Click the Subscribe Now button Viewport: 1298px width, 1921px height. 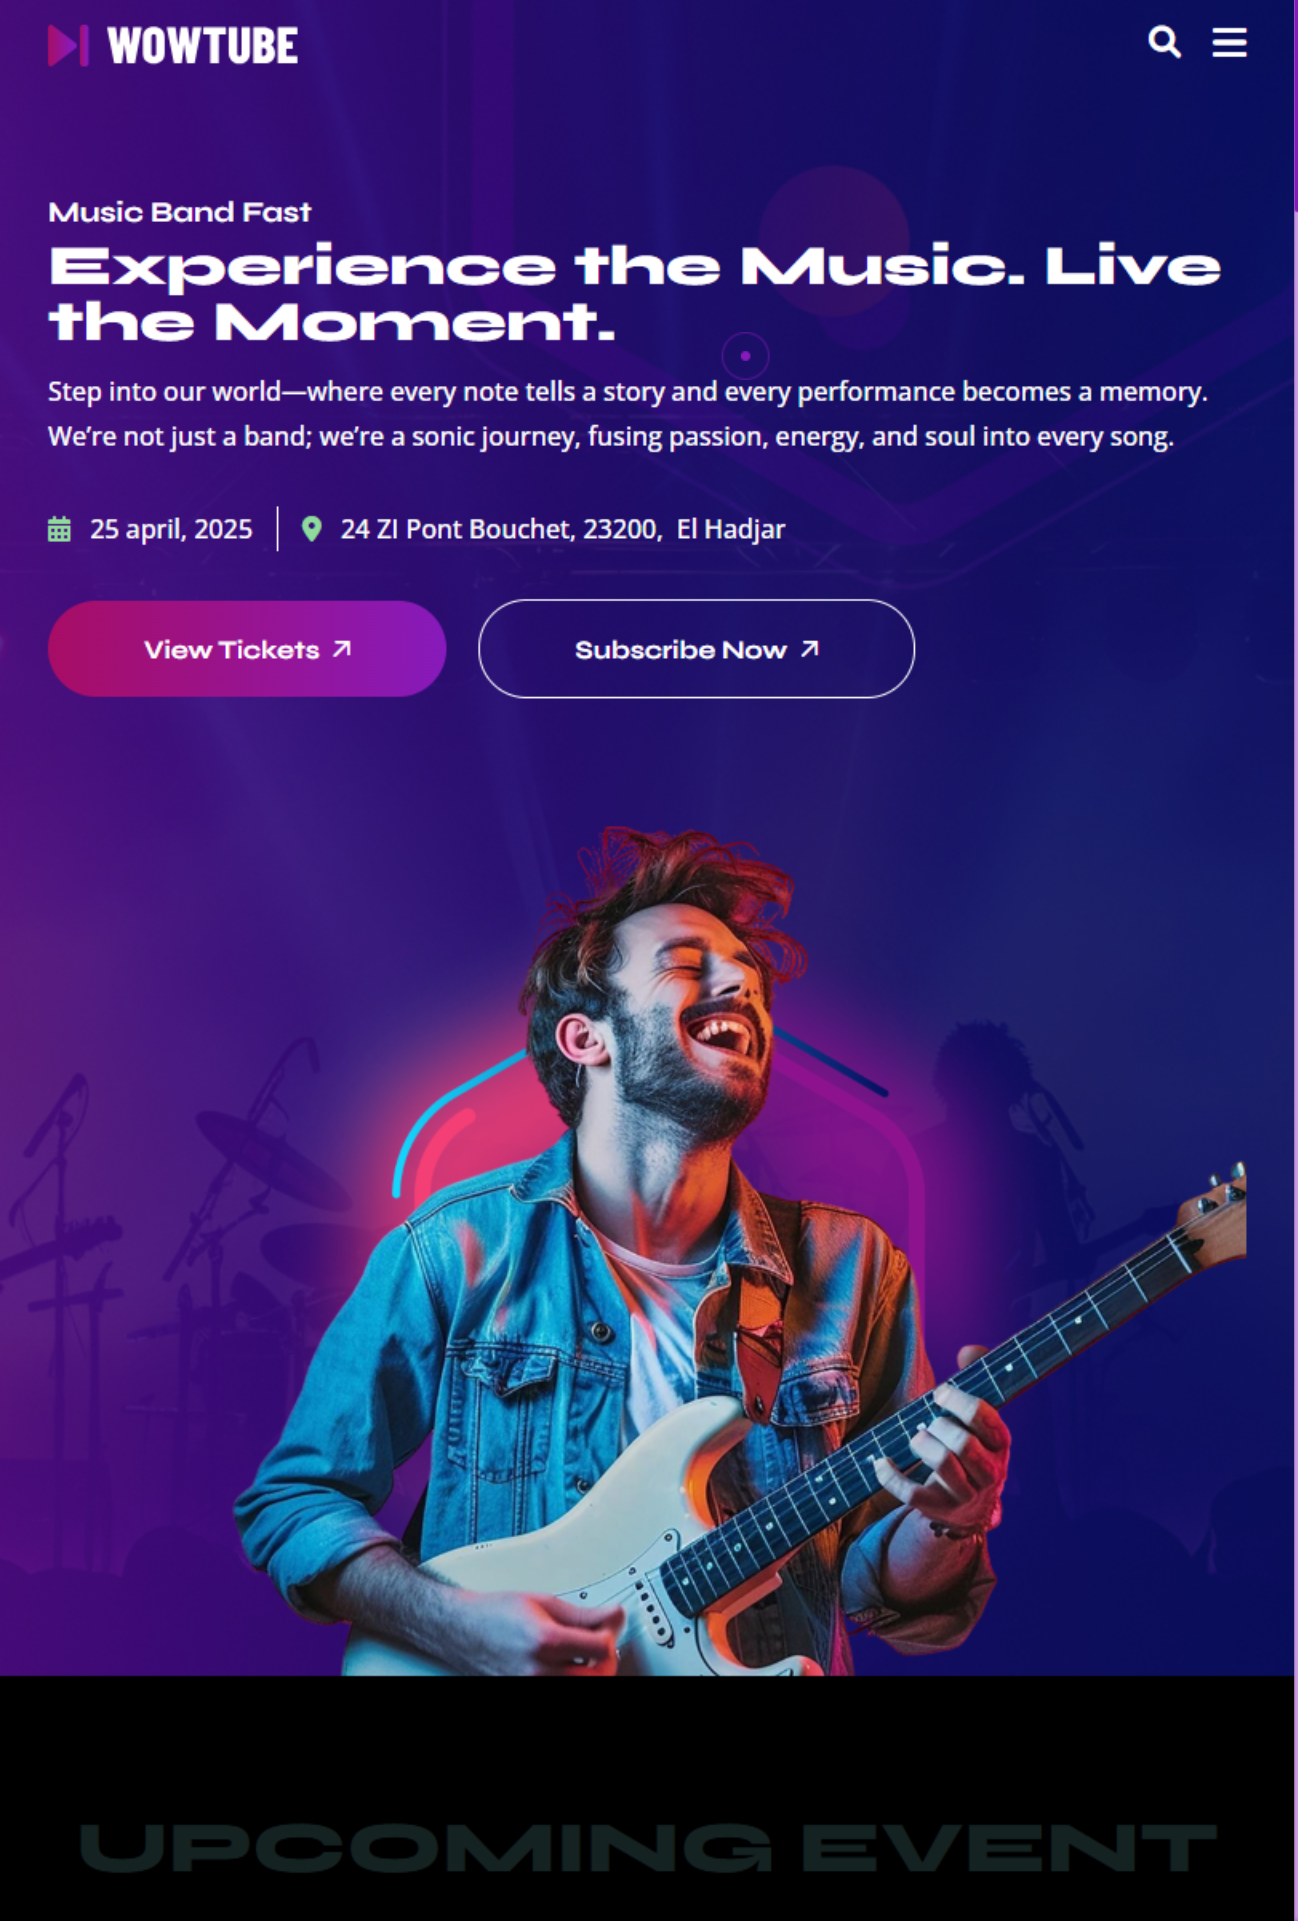(x=696, y=649)
